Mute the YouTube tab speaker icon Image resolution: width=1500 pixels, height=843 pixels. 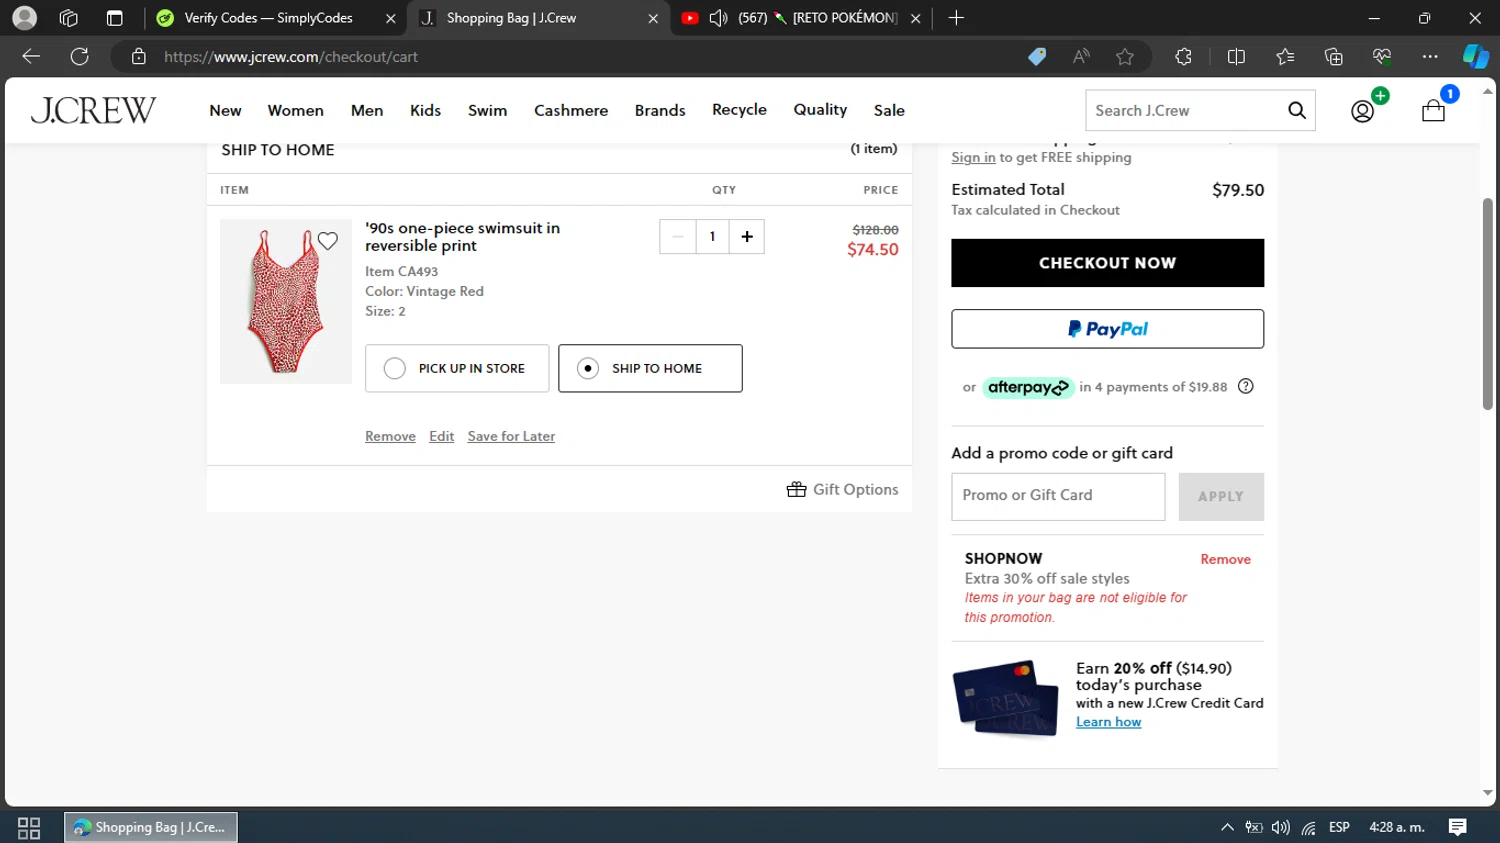click(718, 18)
